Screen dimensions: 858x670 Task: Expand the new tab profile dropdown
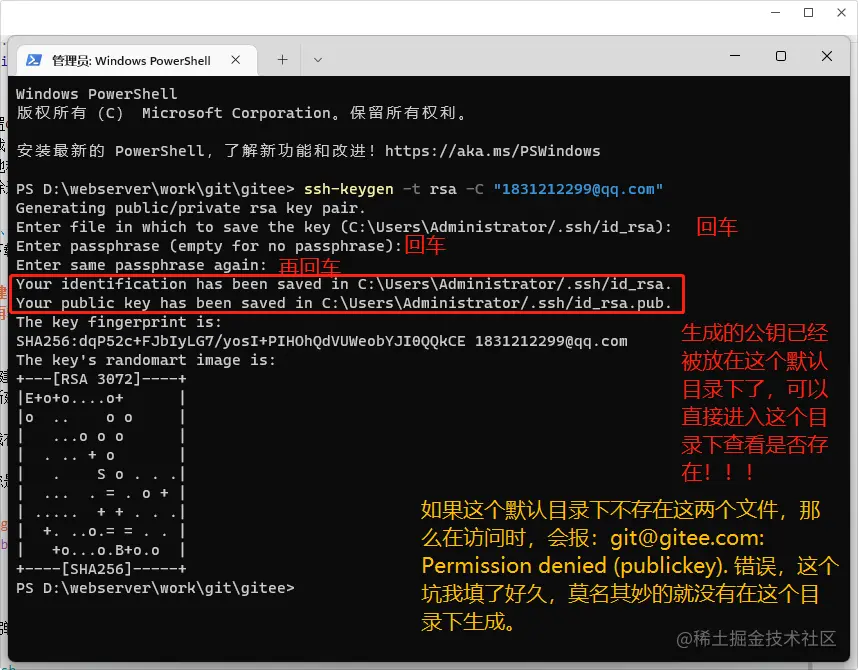[318, 60]
